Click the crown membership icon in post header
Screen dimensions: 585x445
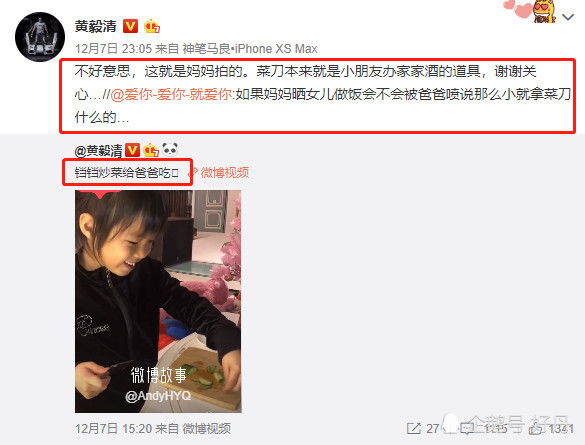[152, 26]
